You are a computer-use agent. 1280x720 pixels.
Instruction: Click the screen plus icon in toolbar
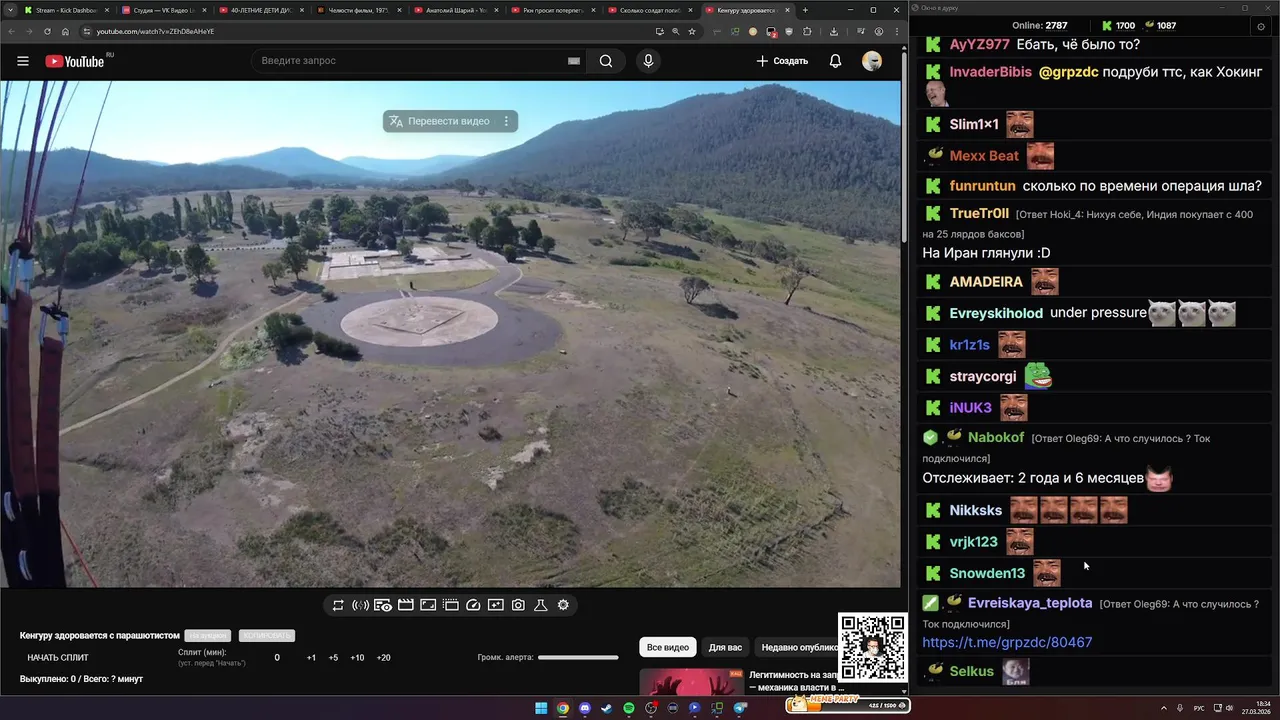(496, 605)
